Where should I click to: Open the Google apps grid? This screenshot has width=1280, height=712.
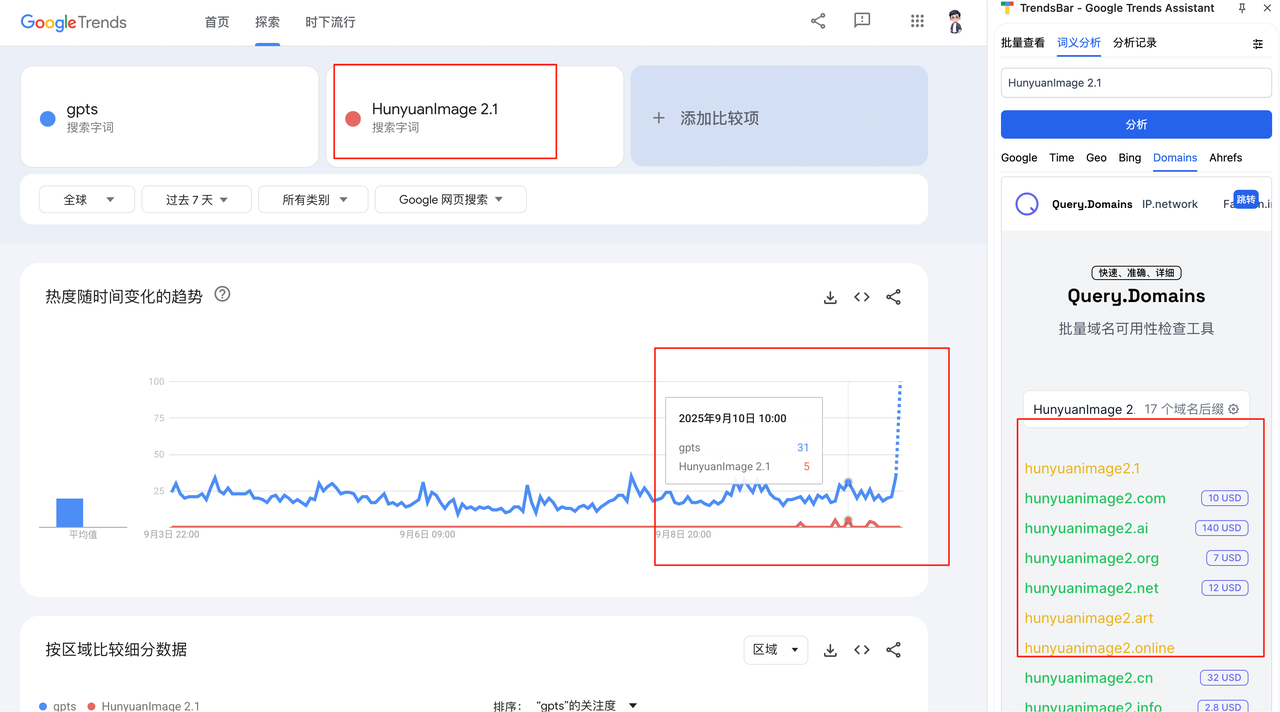pyautogui.click(x=917, y=21)
